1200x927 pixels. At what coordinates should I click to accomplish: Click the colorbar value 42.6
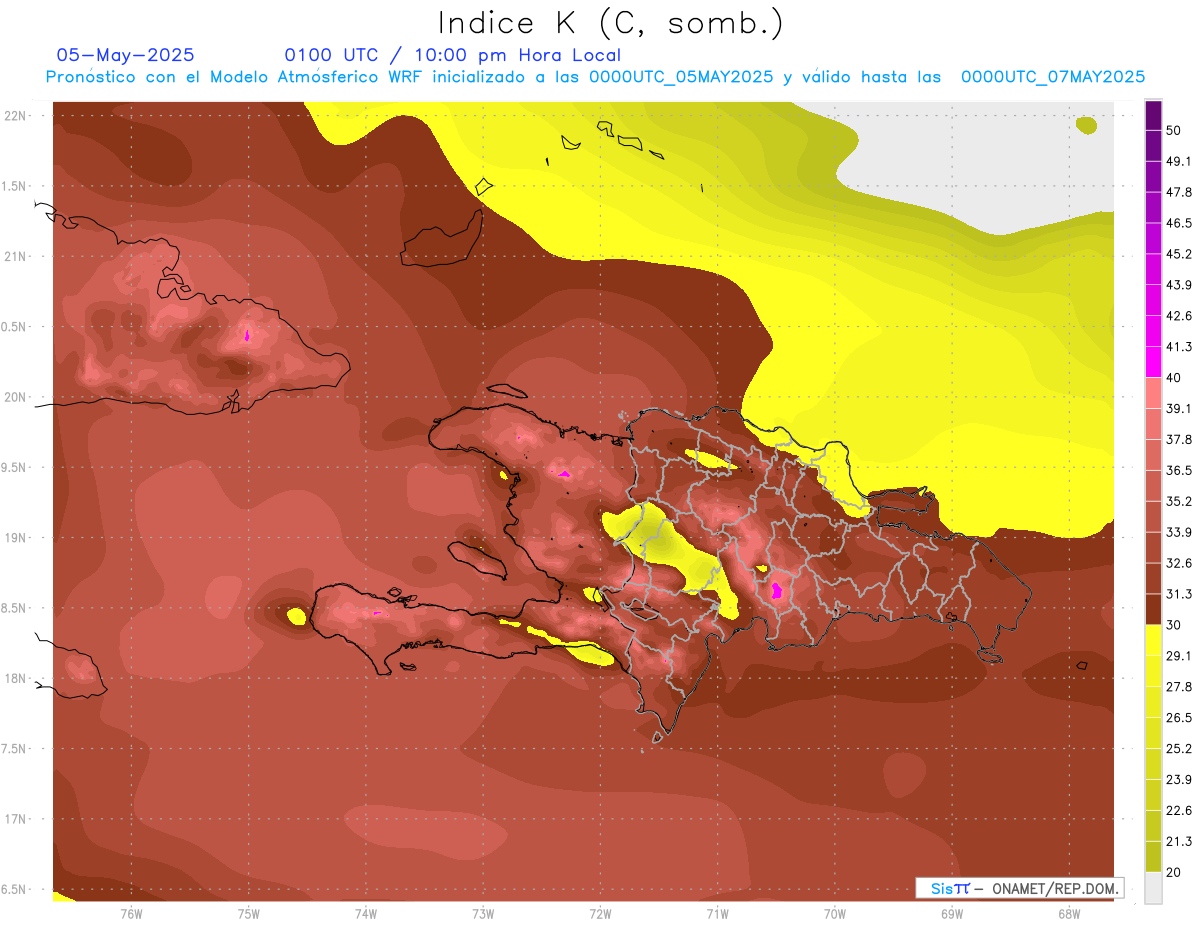tap(1180, 316)
